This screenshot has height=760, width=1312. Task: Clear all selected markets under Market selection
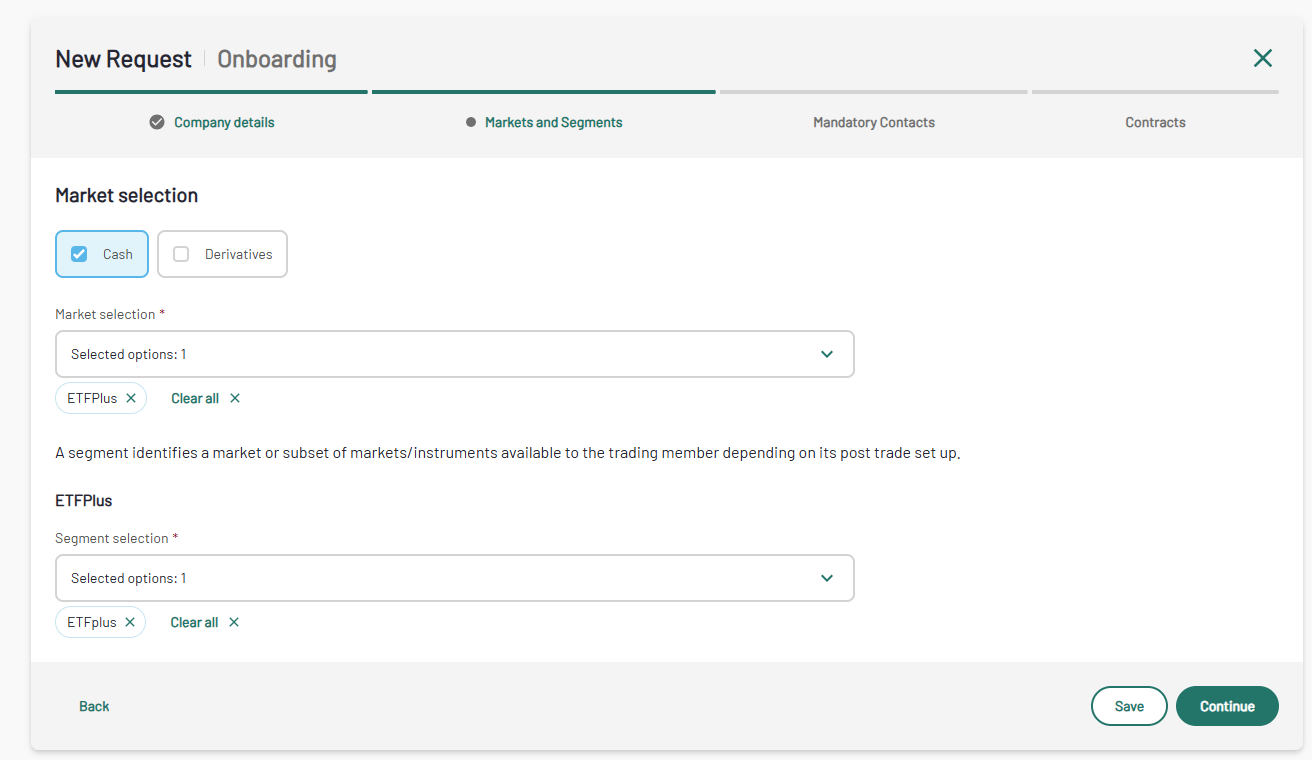205,398
